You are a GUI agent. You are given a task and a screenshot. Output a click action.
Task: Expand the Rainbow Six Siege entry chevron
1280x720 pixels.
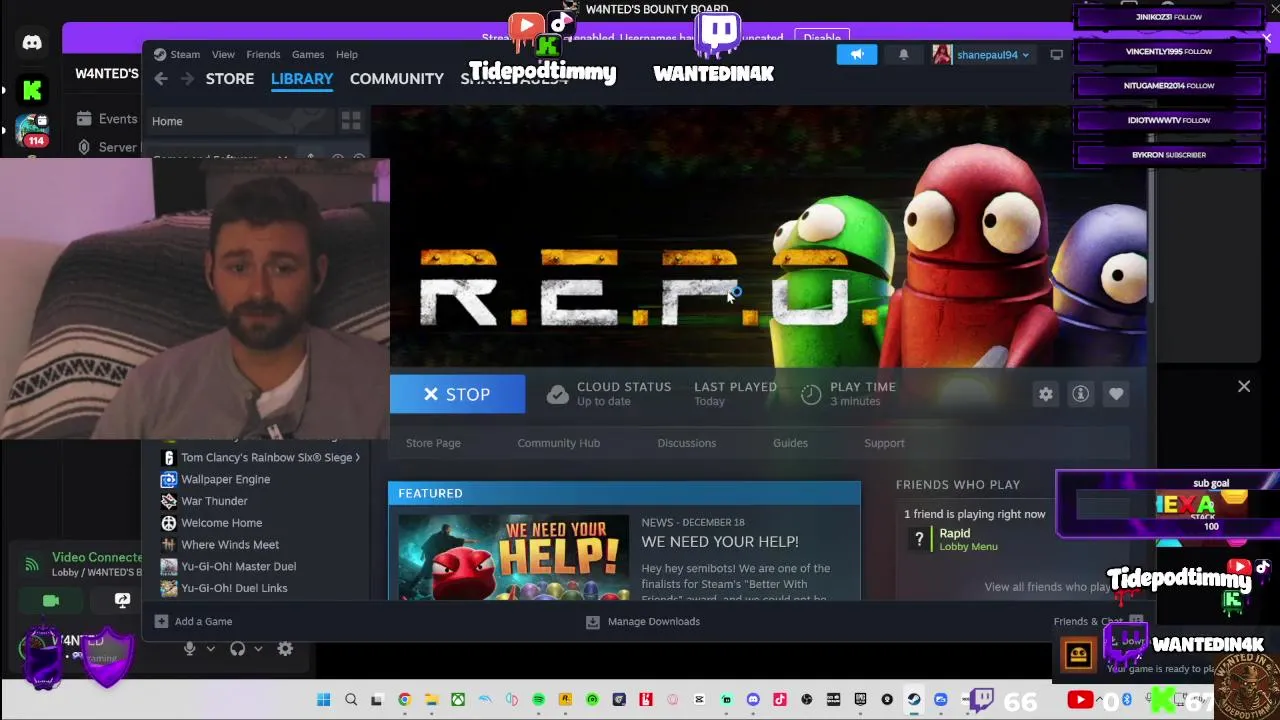pos(357,458)
